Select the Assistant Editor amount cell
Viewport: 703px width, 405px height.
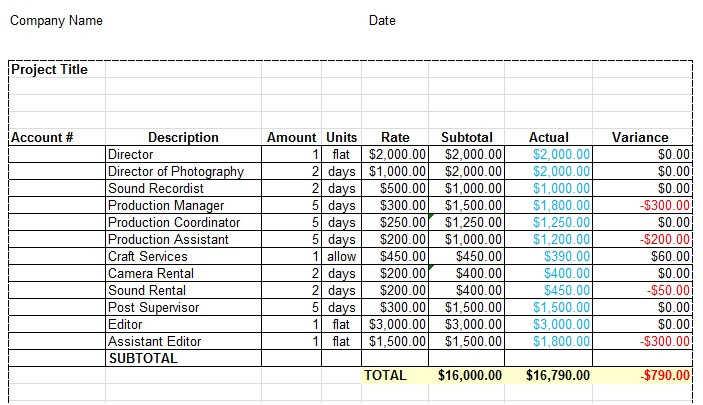(291, 341)
